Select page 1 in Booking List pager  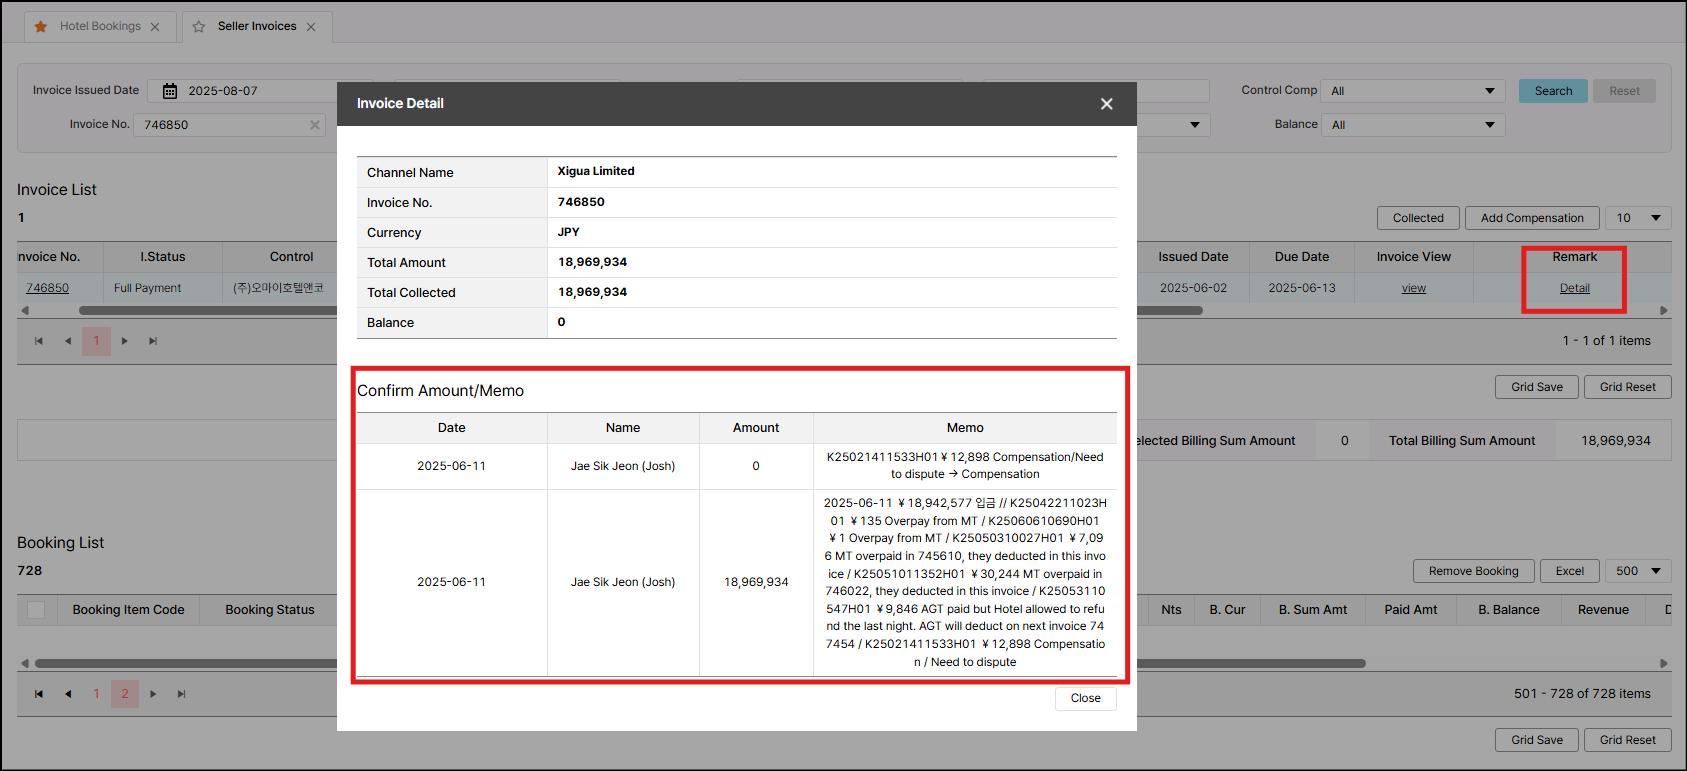pyautogui.click(x=96, y=694)
